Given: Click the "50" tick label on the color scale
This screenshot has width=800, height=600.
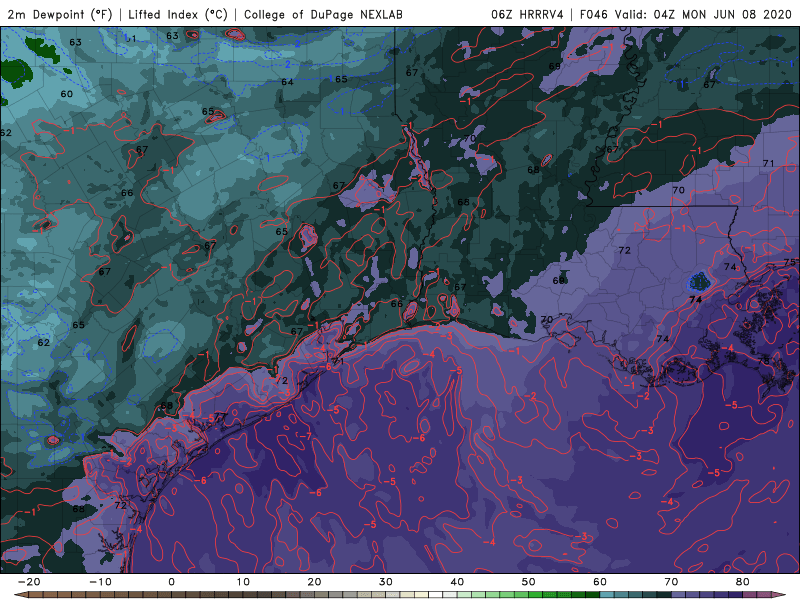Looking at the screenshot, I should click(x=529, y=582).
